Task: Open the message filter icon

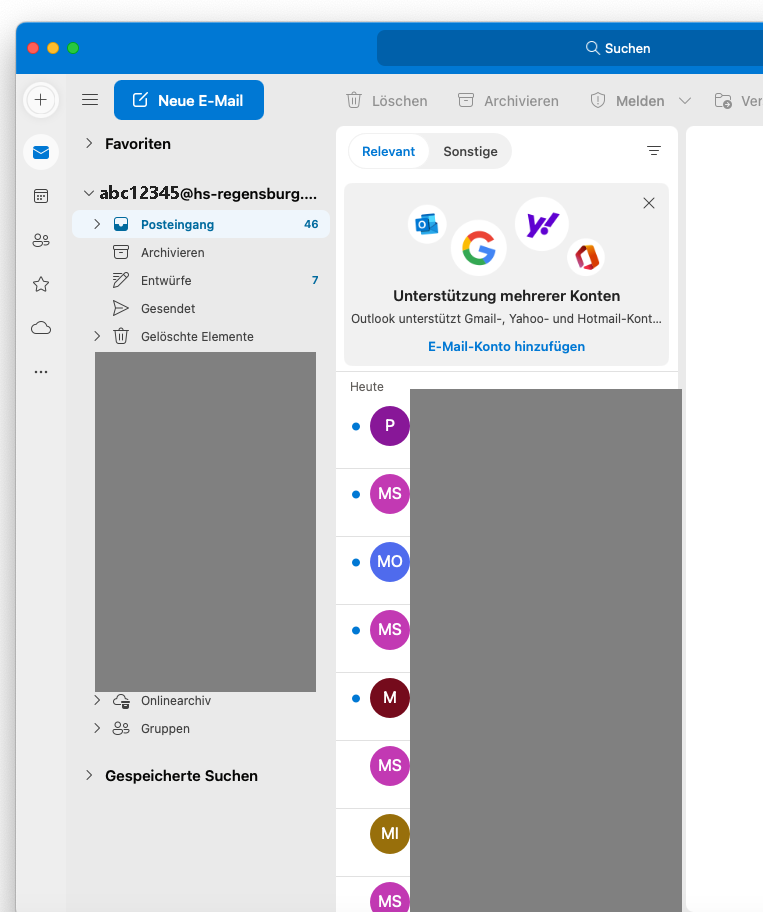Action: tap(654, 151)
